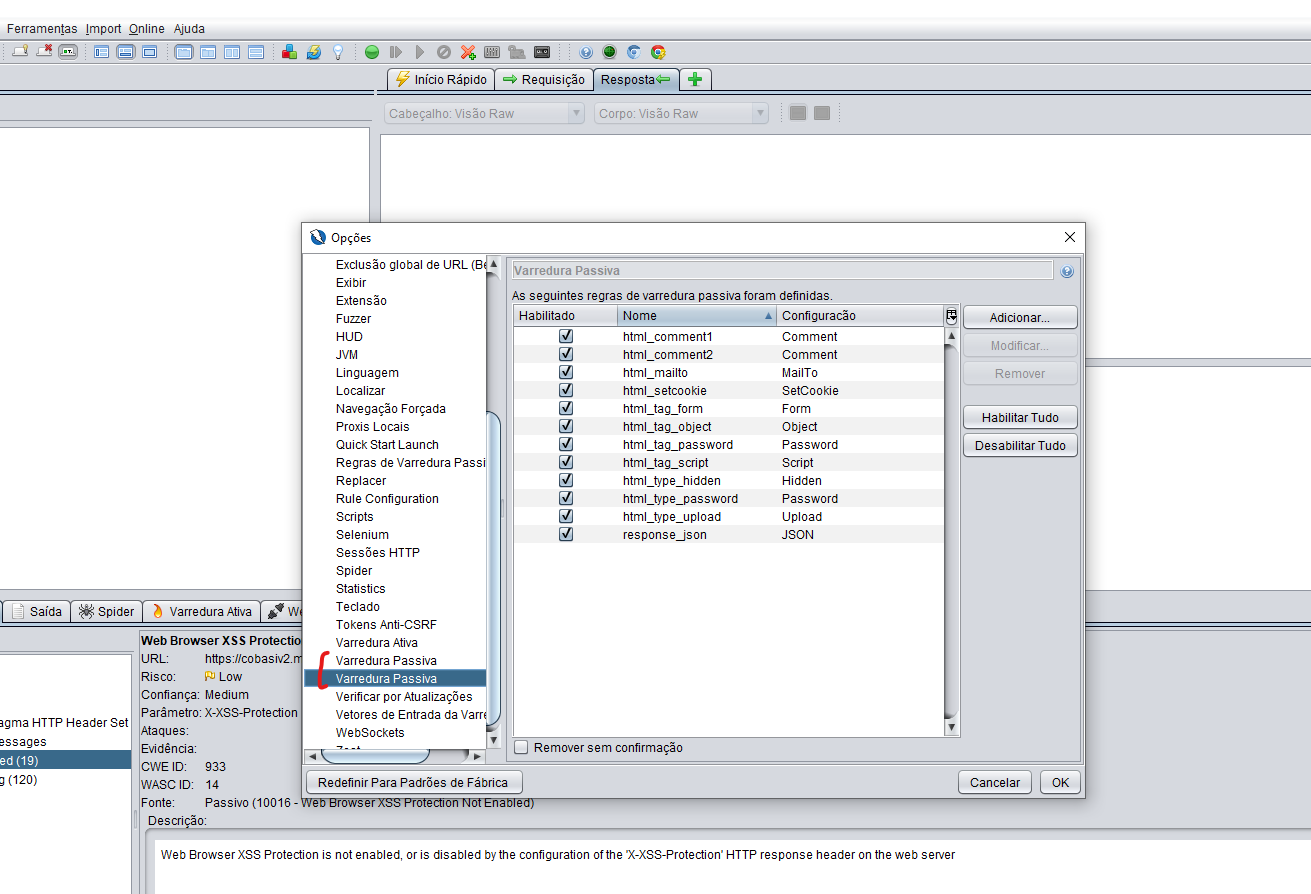Select Varredura Ativa in the options tree
Screen dimensions: 1311x894
[x=375, y=642]
